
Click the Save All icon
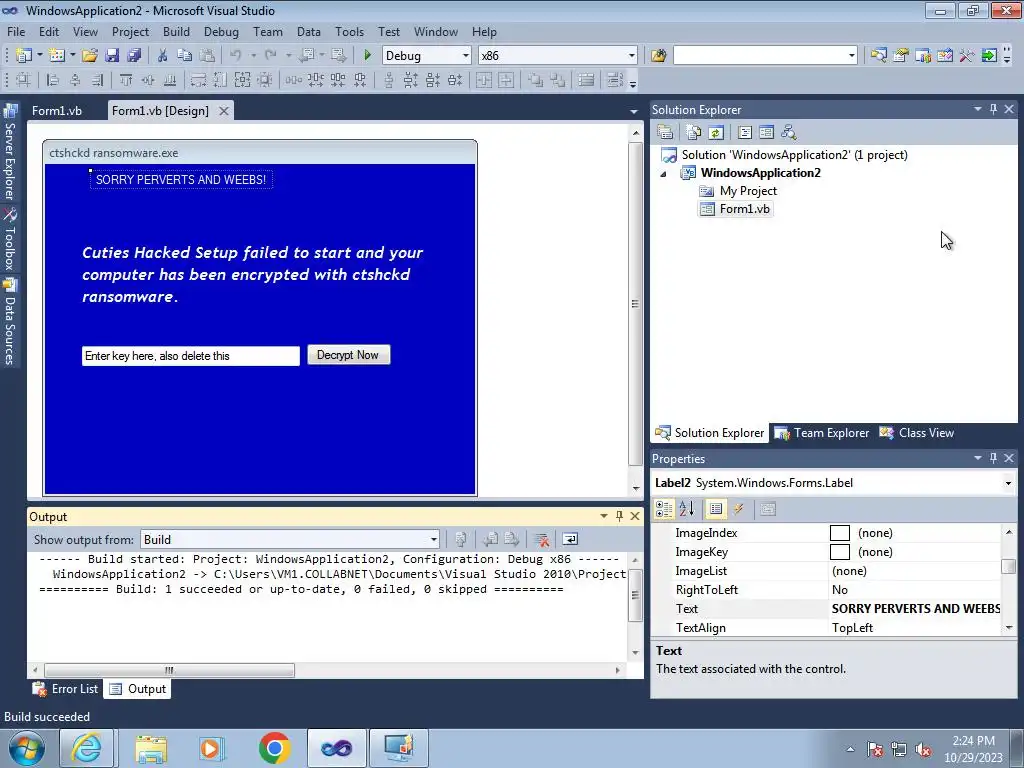click(134, 56)
